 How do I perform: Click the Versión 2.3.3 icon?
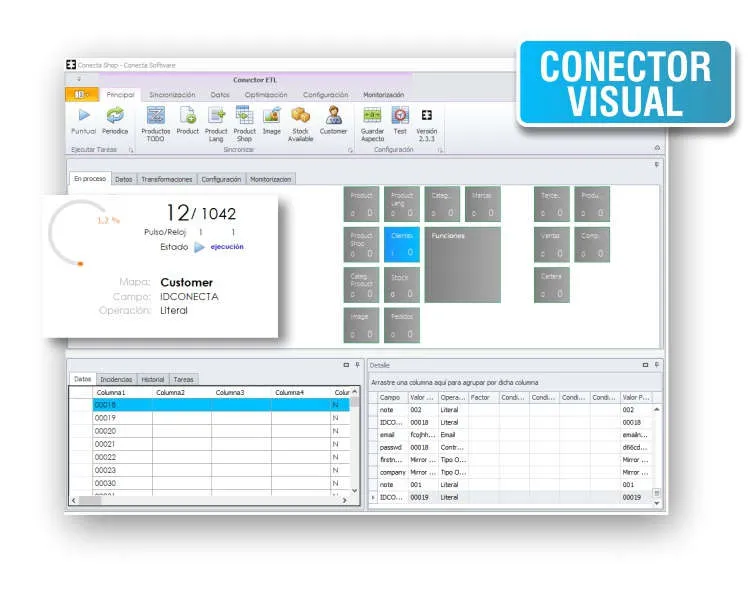click(x=426, y=115)
